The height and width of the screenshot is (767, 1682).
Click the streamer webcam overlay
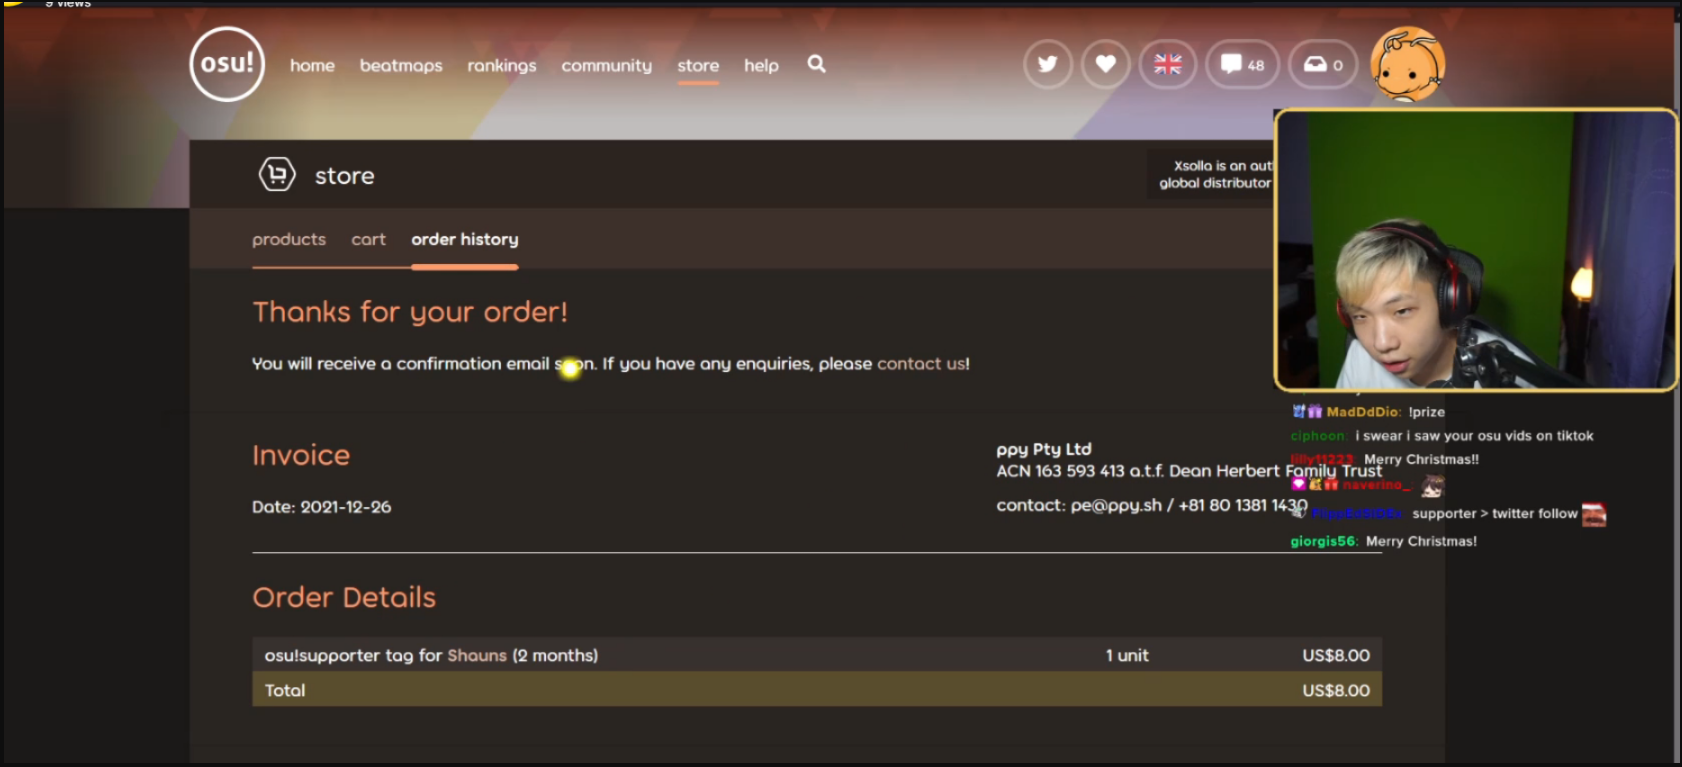click(1475, 249)
